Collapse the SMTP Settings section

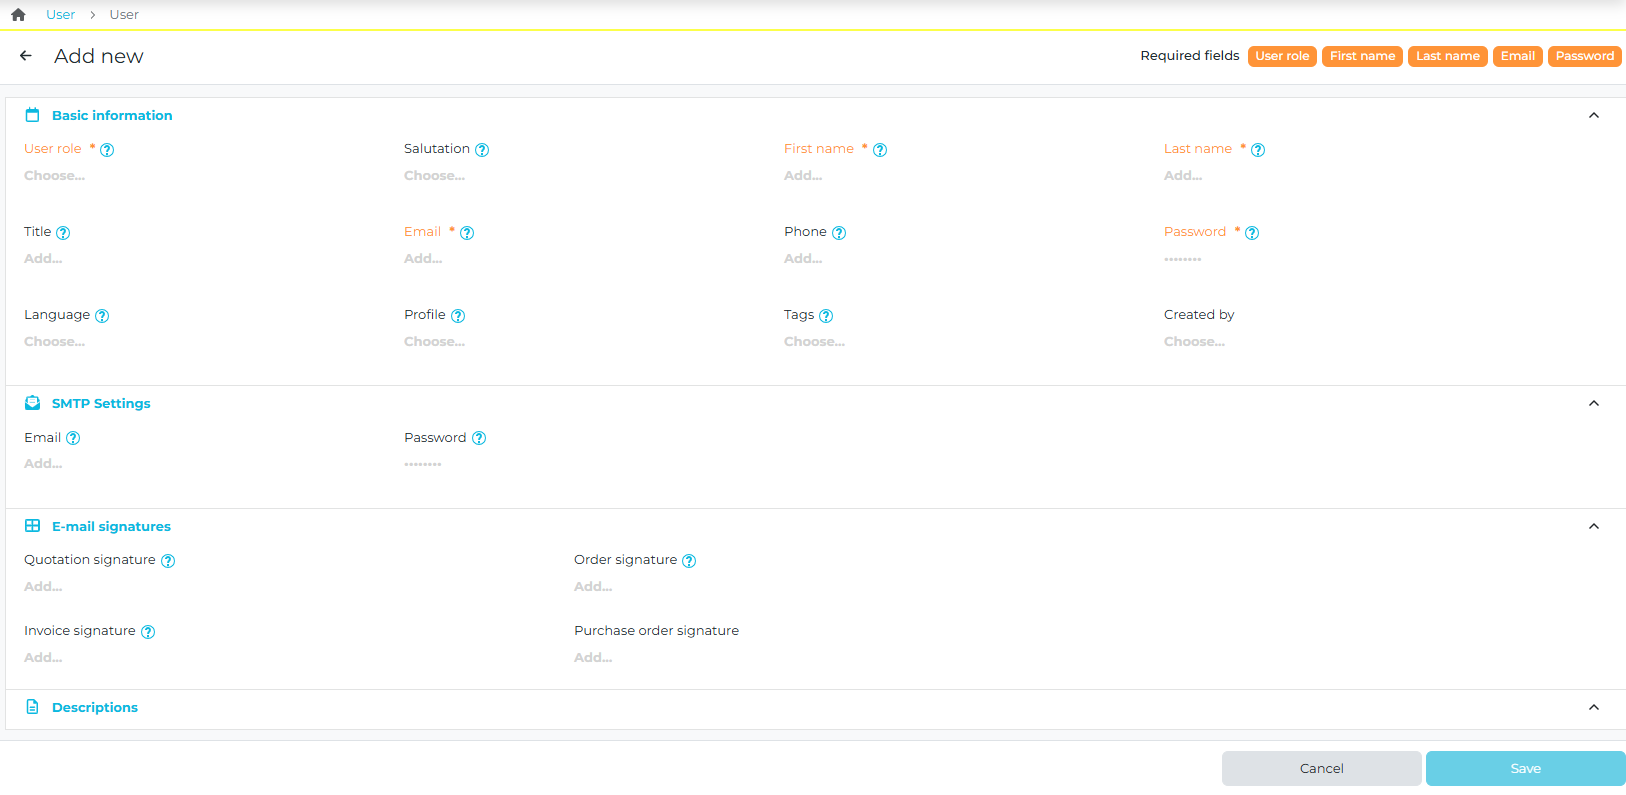1594,404
